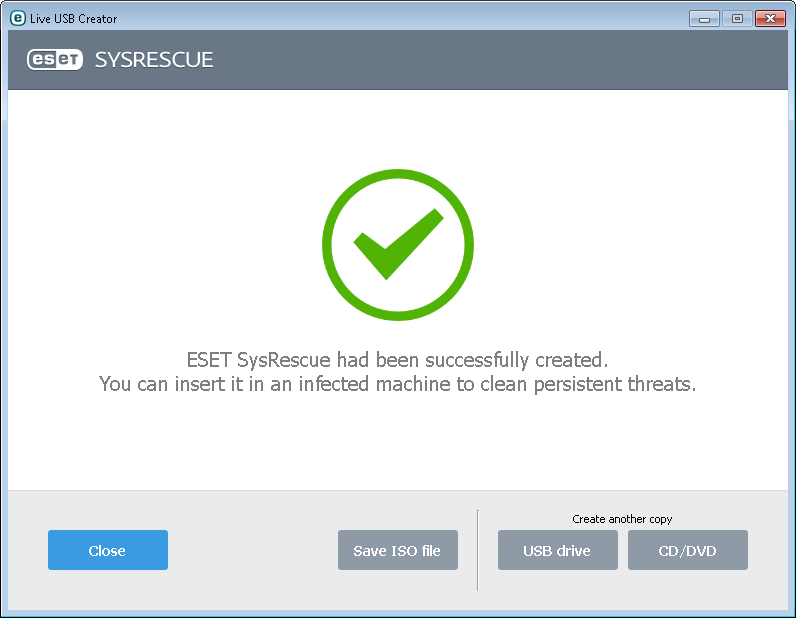
Task: Click the "Create another copy" label
Action: coord(622,519)
